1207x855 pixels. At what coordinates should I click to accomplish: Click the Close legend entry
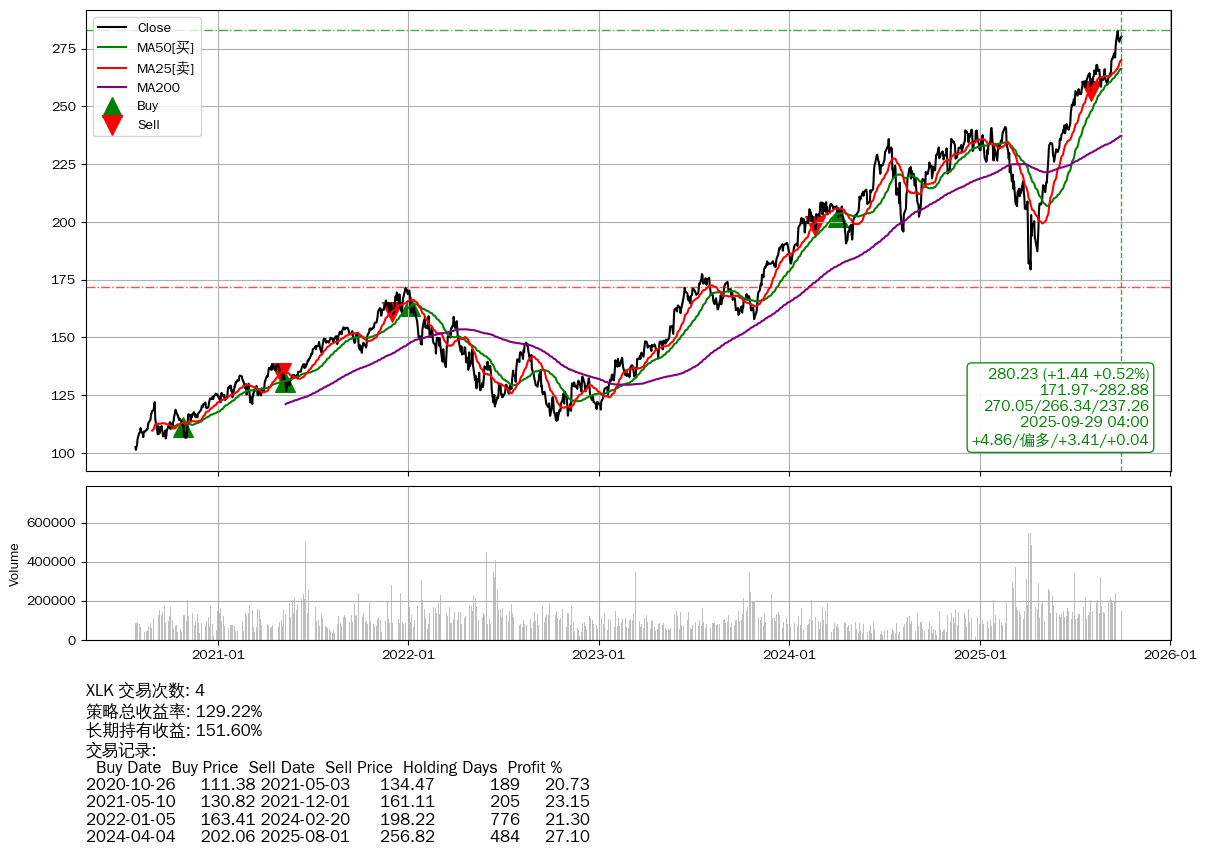pos(154,28)
